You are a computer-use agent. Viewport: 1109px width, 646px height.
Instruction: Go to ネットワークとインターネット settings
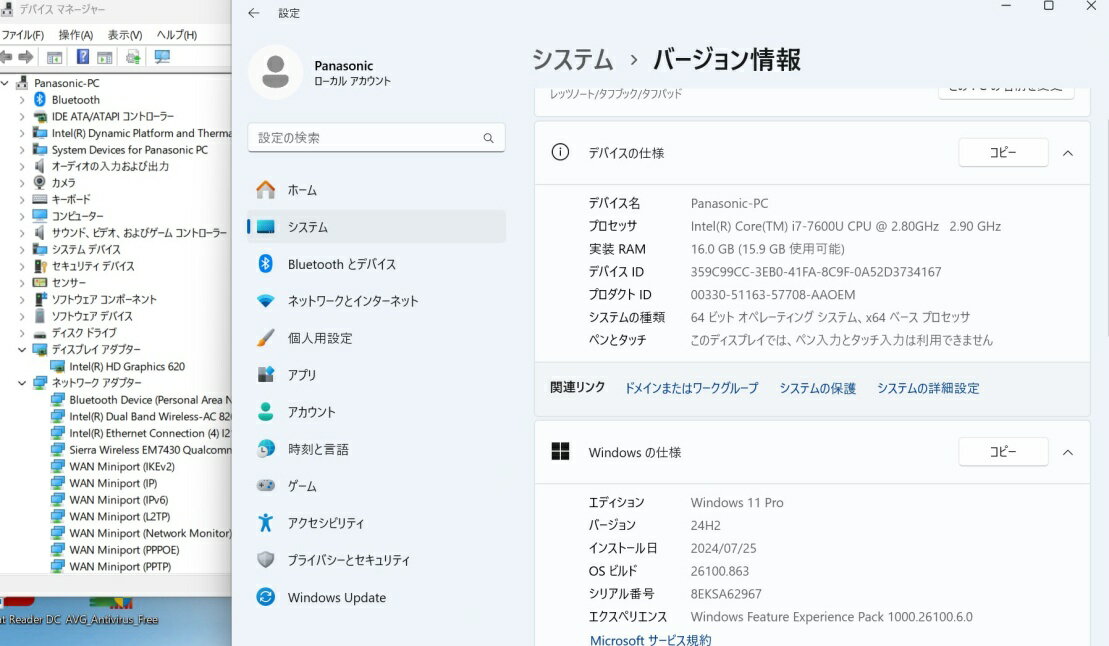pos(352,301)
